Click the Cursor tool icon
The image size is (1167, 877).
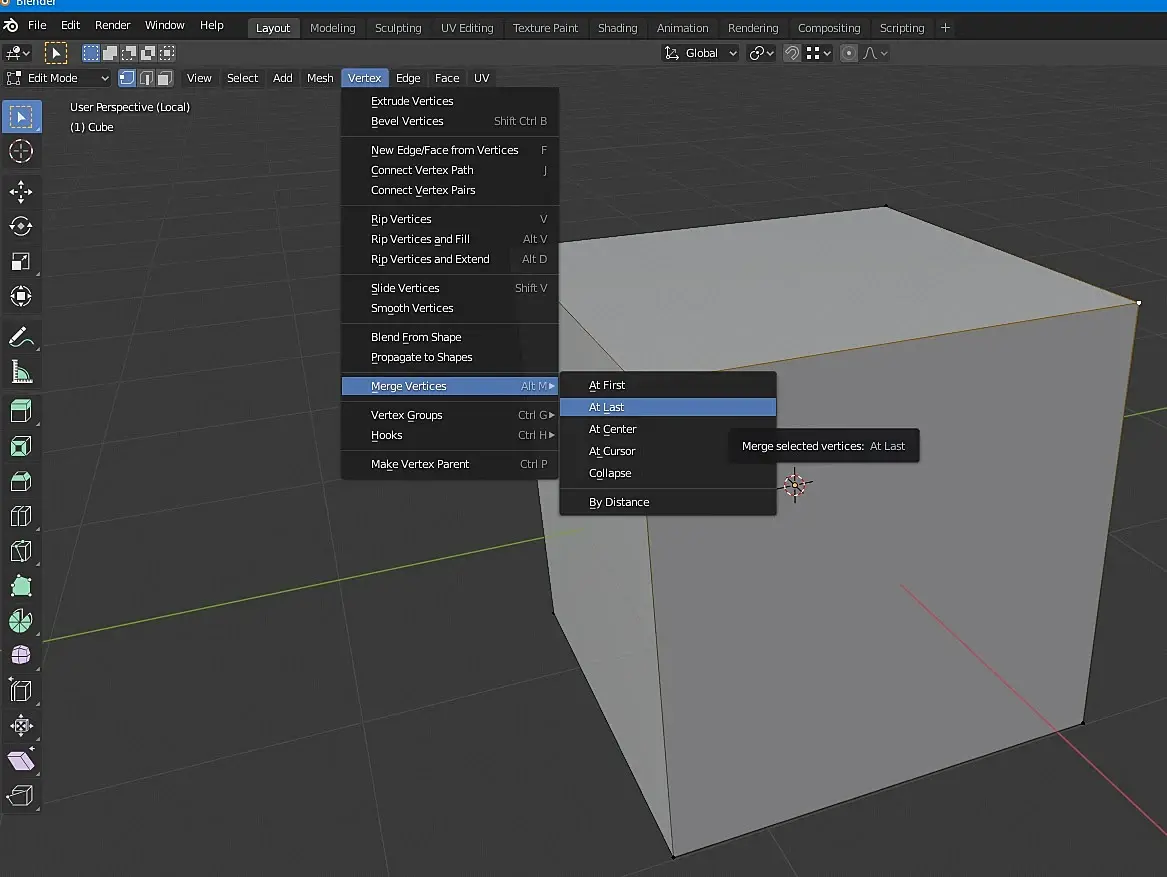(x=21, y=151)
